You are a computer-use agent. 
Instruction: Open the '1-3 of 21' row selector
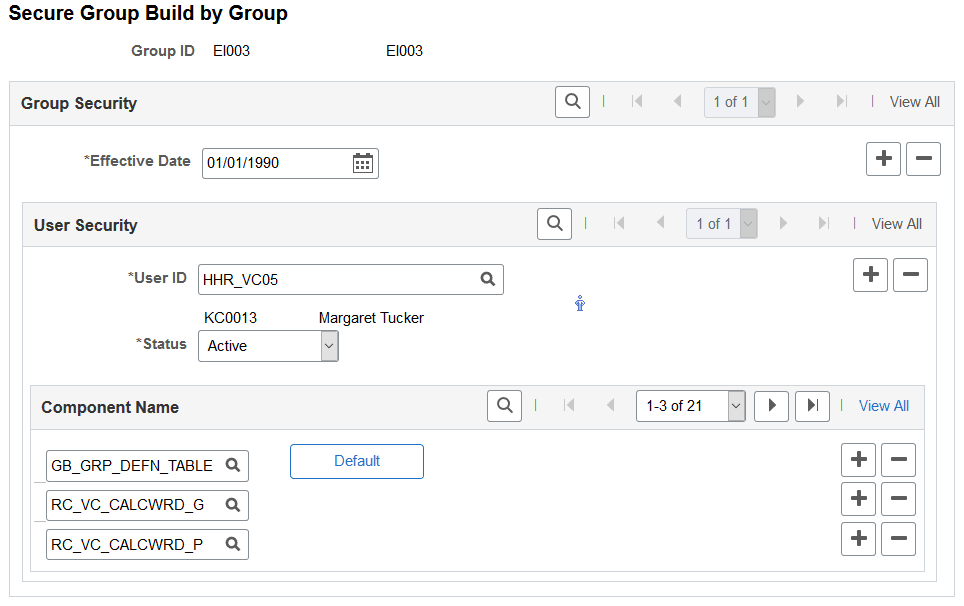[690, 406]
